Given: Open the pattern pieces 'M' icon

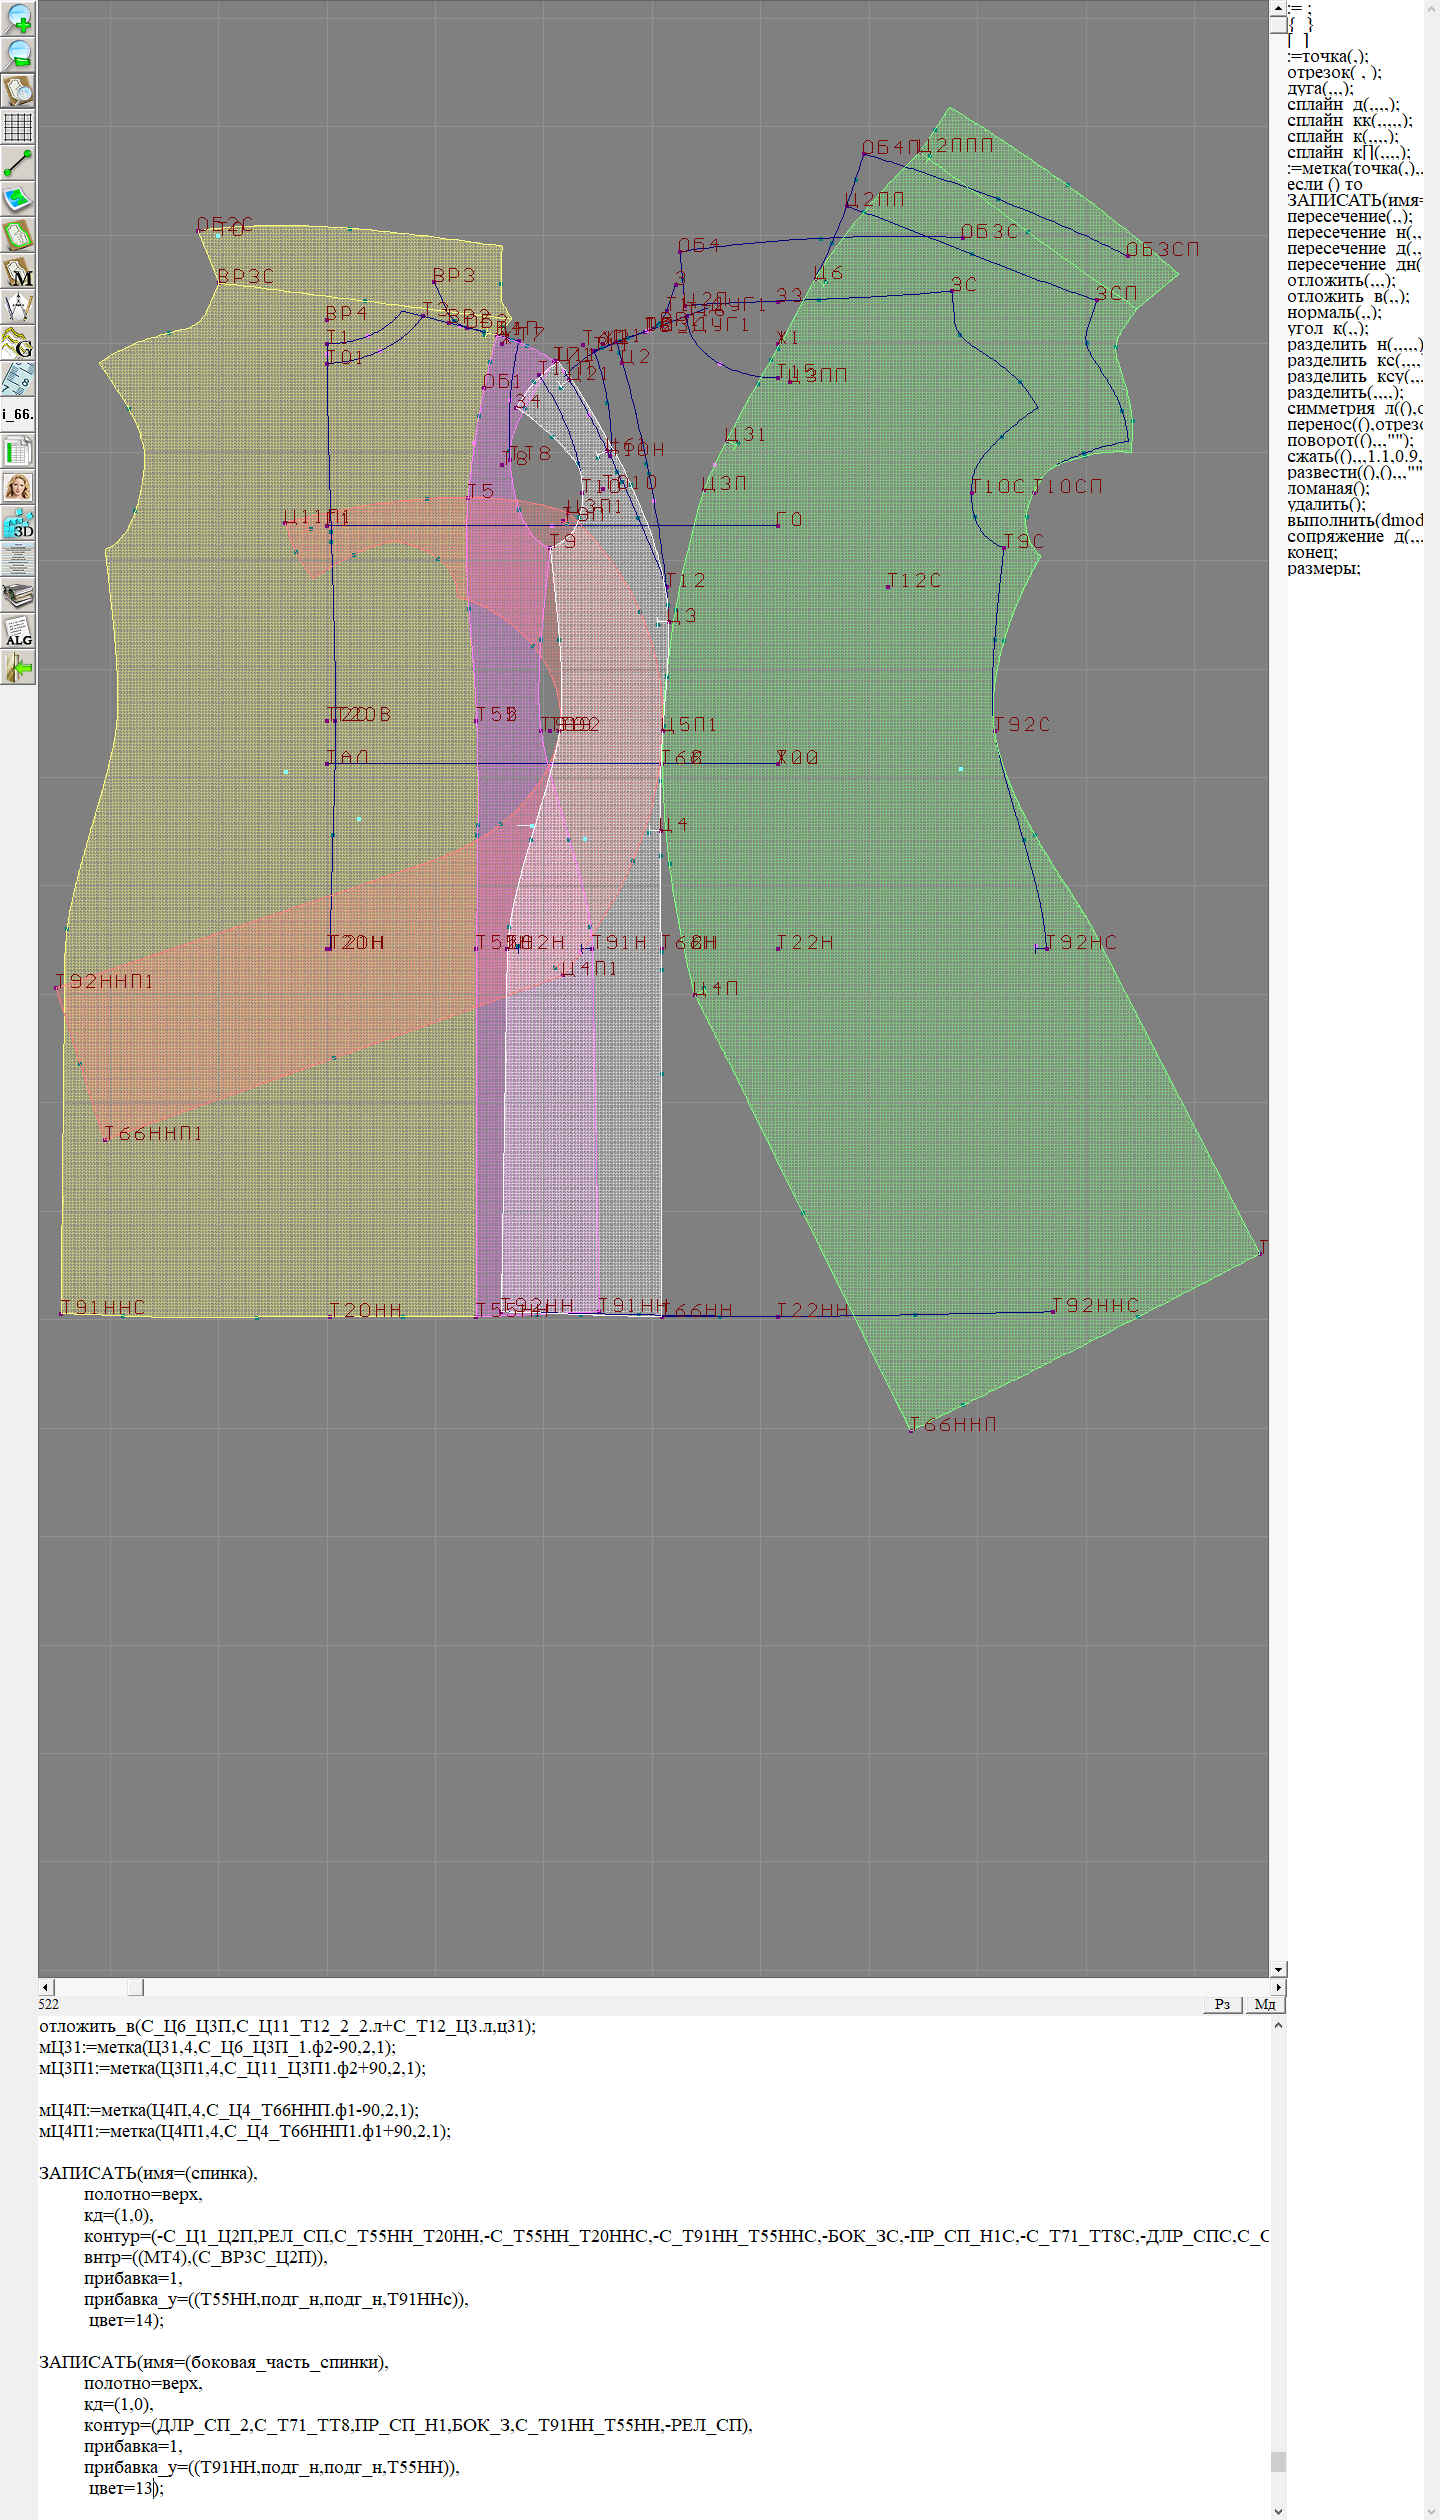Looking at the screenshot, I should pyautogui.click(x=18, y=272).
